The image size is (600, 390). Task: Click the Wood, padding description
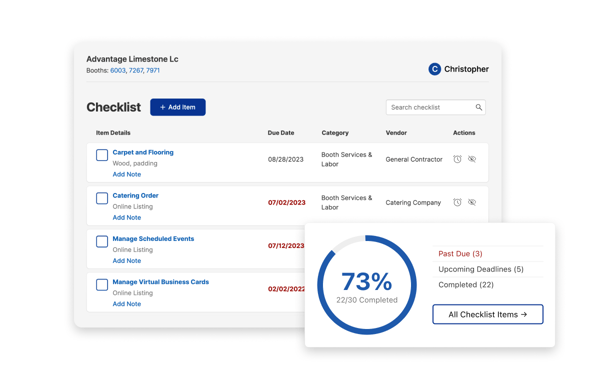tap(135, 163)
